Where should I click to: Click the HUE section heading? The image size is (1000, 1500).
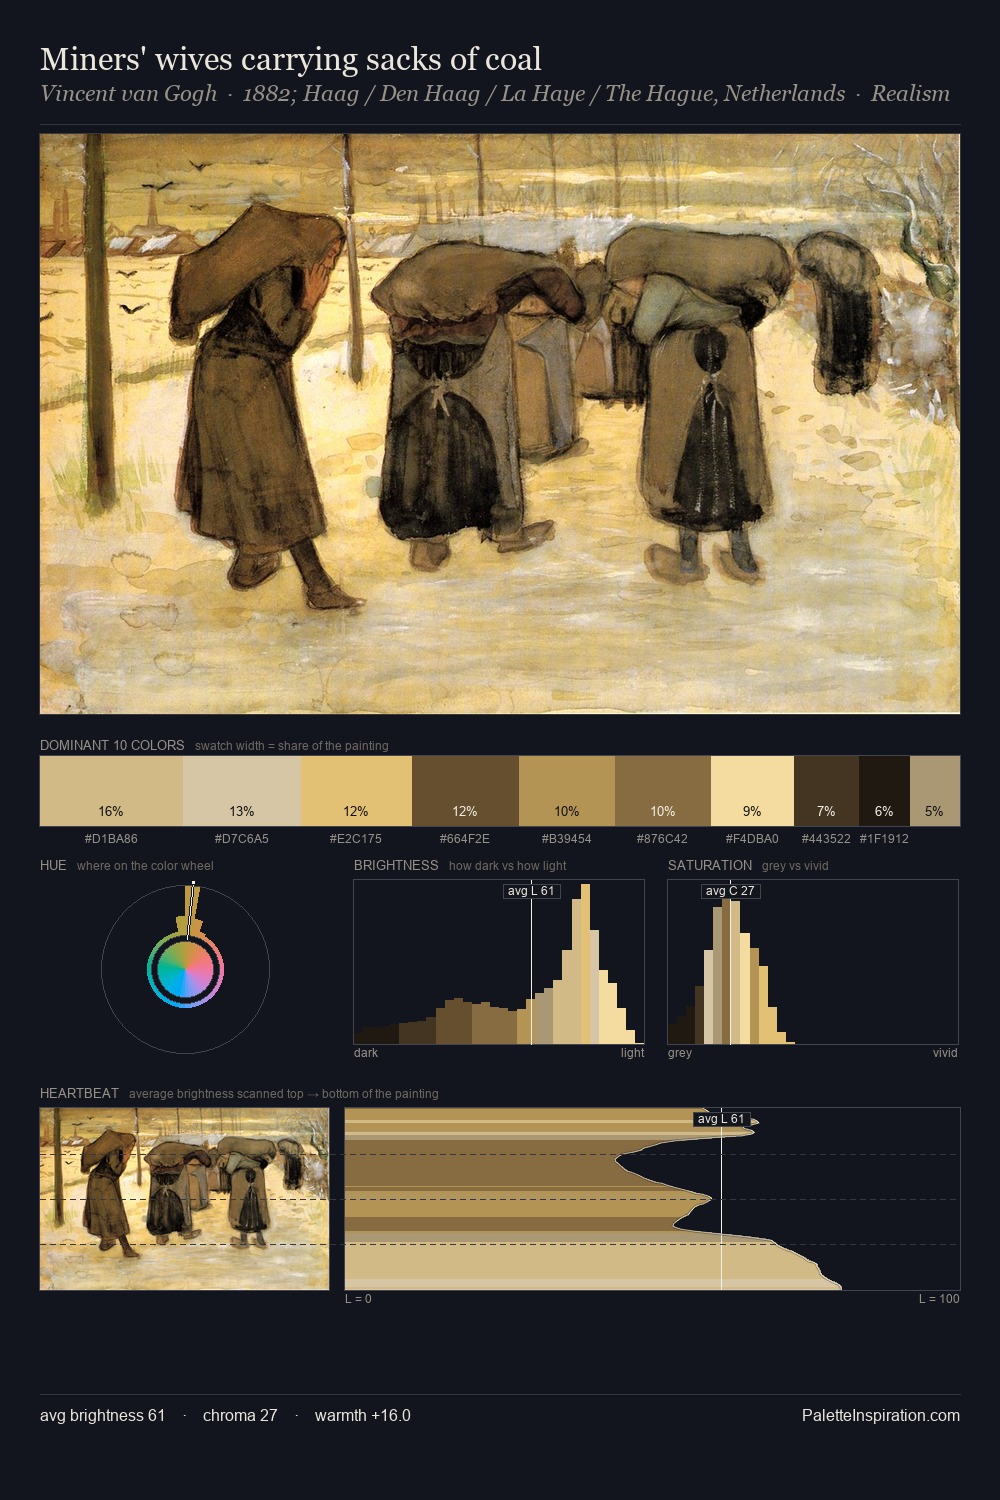(53, 865)
